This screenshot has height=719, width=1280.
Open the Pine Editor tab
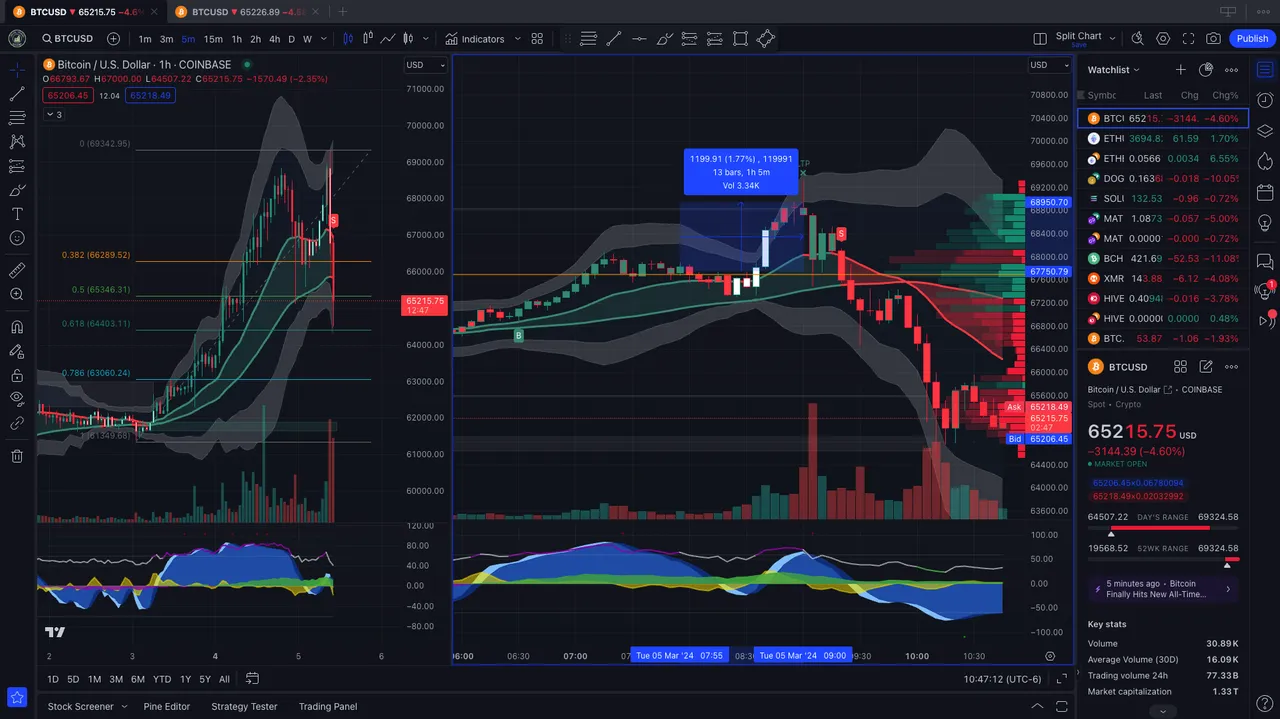pyautogui.click(x=166, y=706)
